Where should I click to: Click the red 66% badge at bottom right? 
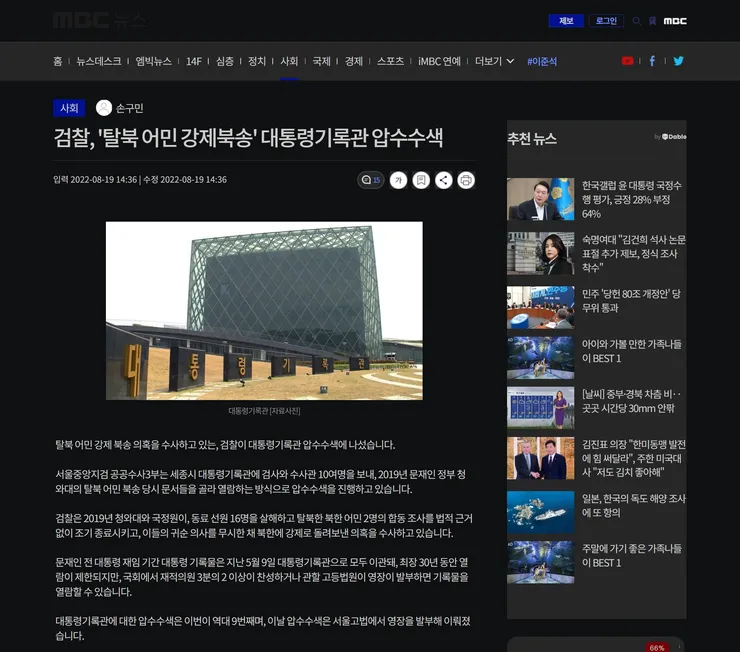pos(656,648)
